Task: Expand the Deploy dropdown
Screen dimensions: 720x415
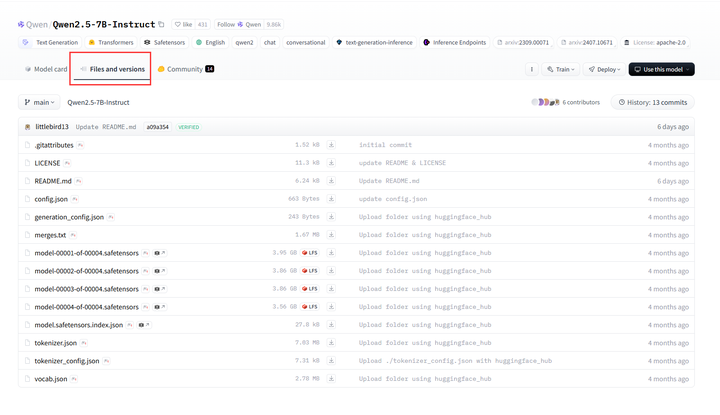Action: coord(604,69)
